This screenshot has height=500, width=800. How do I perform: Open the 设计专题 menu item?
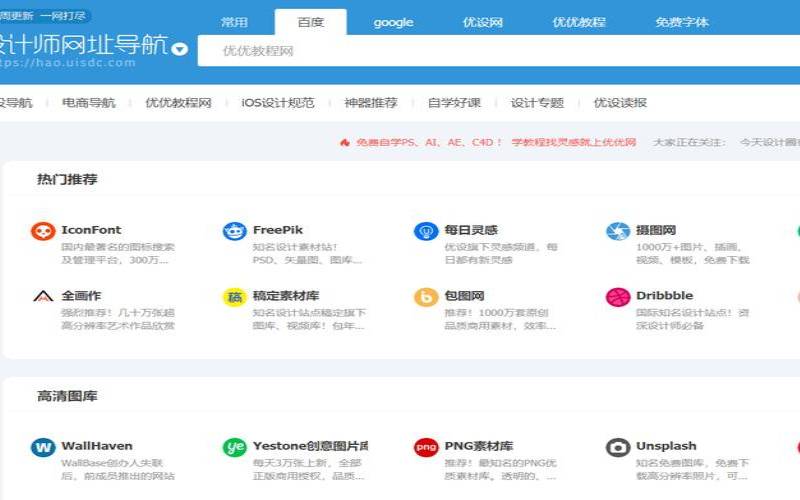pos(537,103)
